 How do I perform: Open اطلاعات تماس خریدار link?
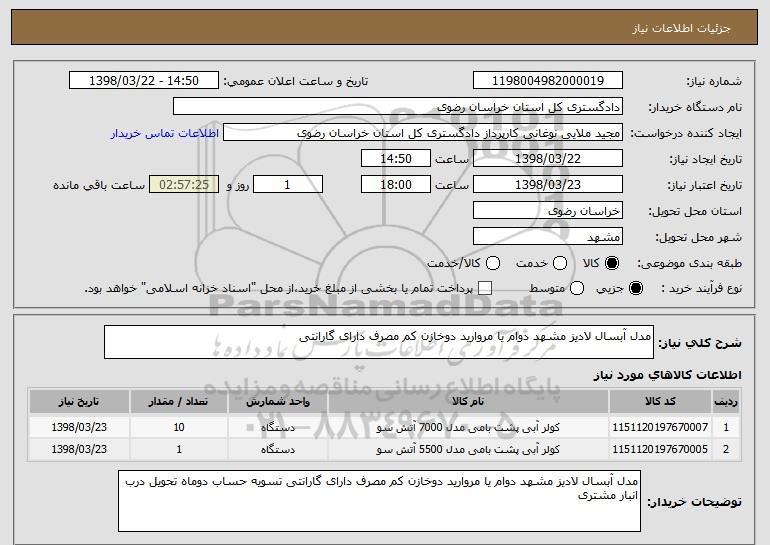(x=165, y=133)
